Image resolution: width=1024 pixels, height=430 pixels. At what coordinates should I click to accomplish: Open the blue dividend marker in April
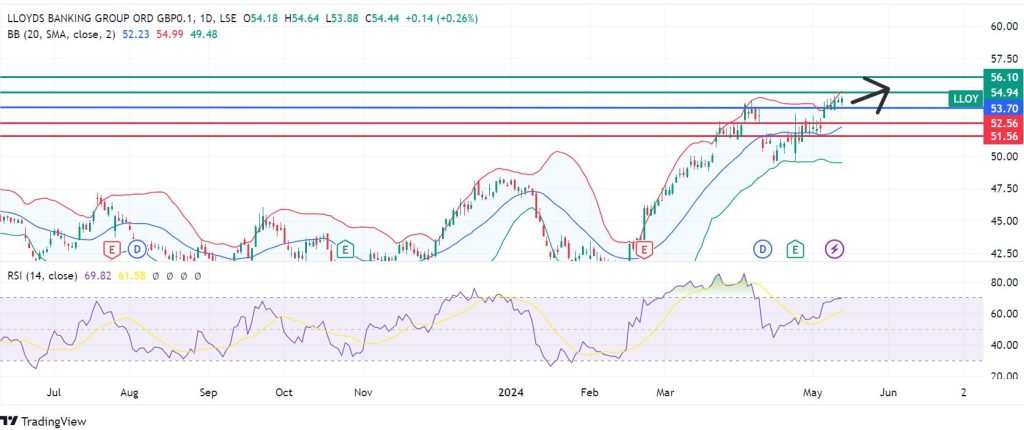pos(762,249)
